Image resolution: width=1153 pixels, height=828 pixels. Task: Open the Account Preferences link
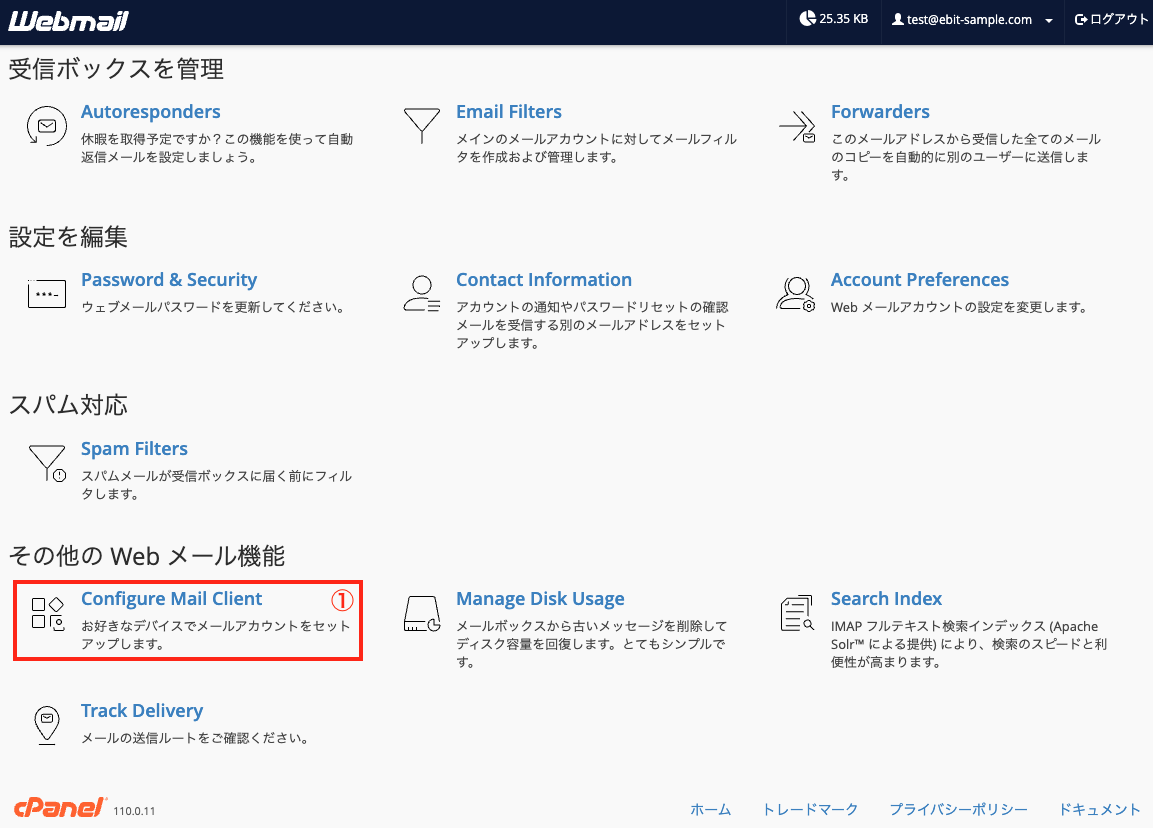pos(920,280)
